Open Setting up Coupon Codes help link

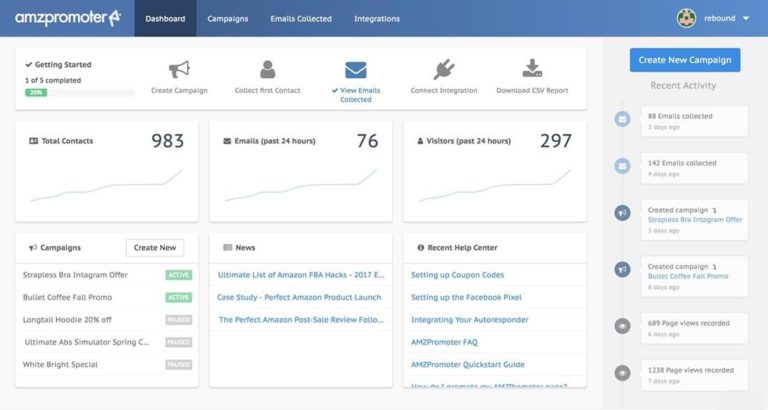(457, 275)
